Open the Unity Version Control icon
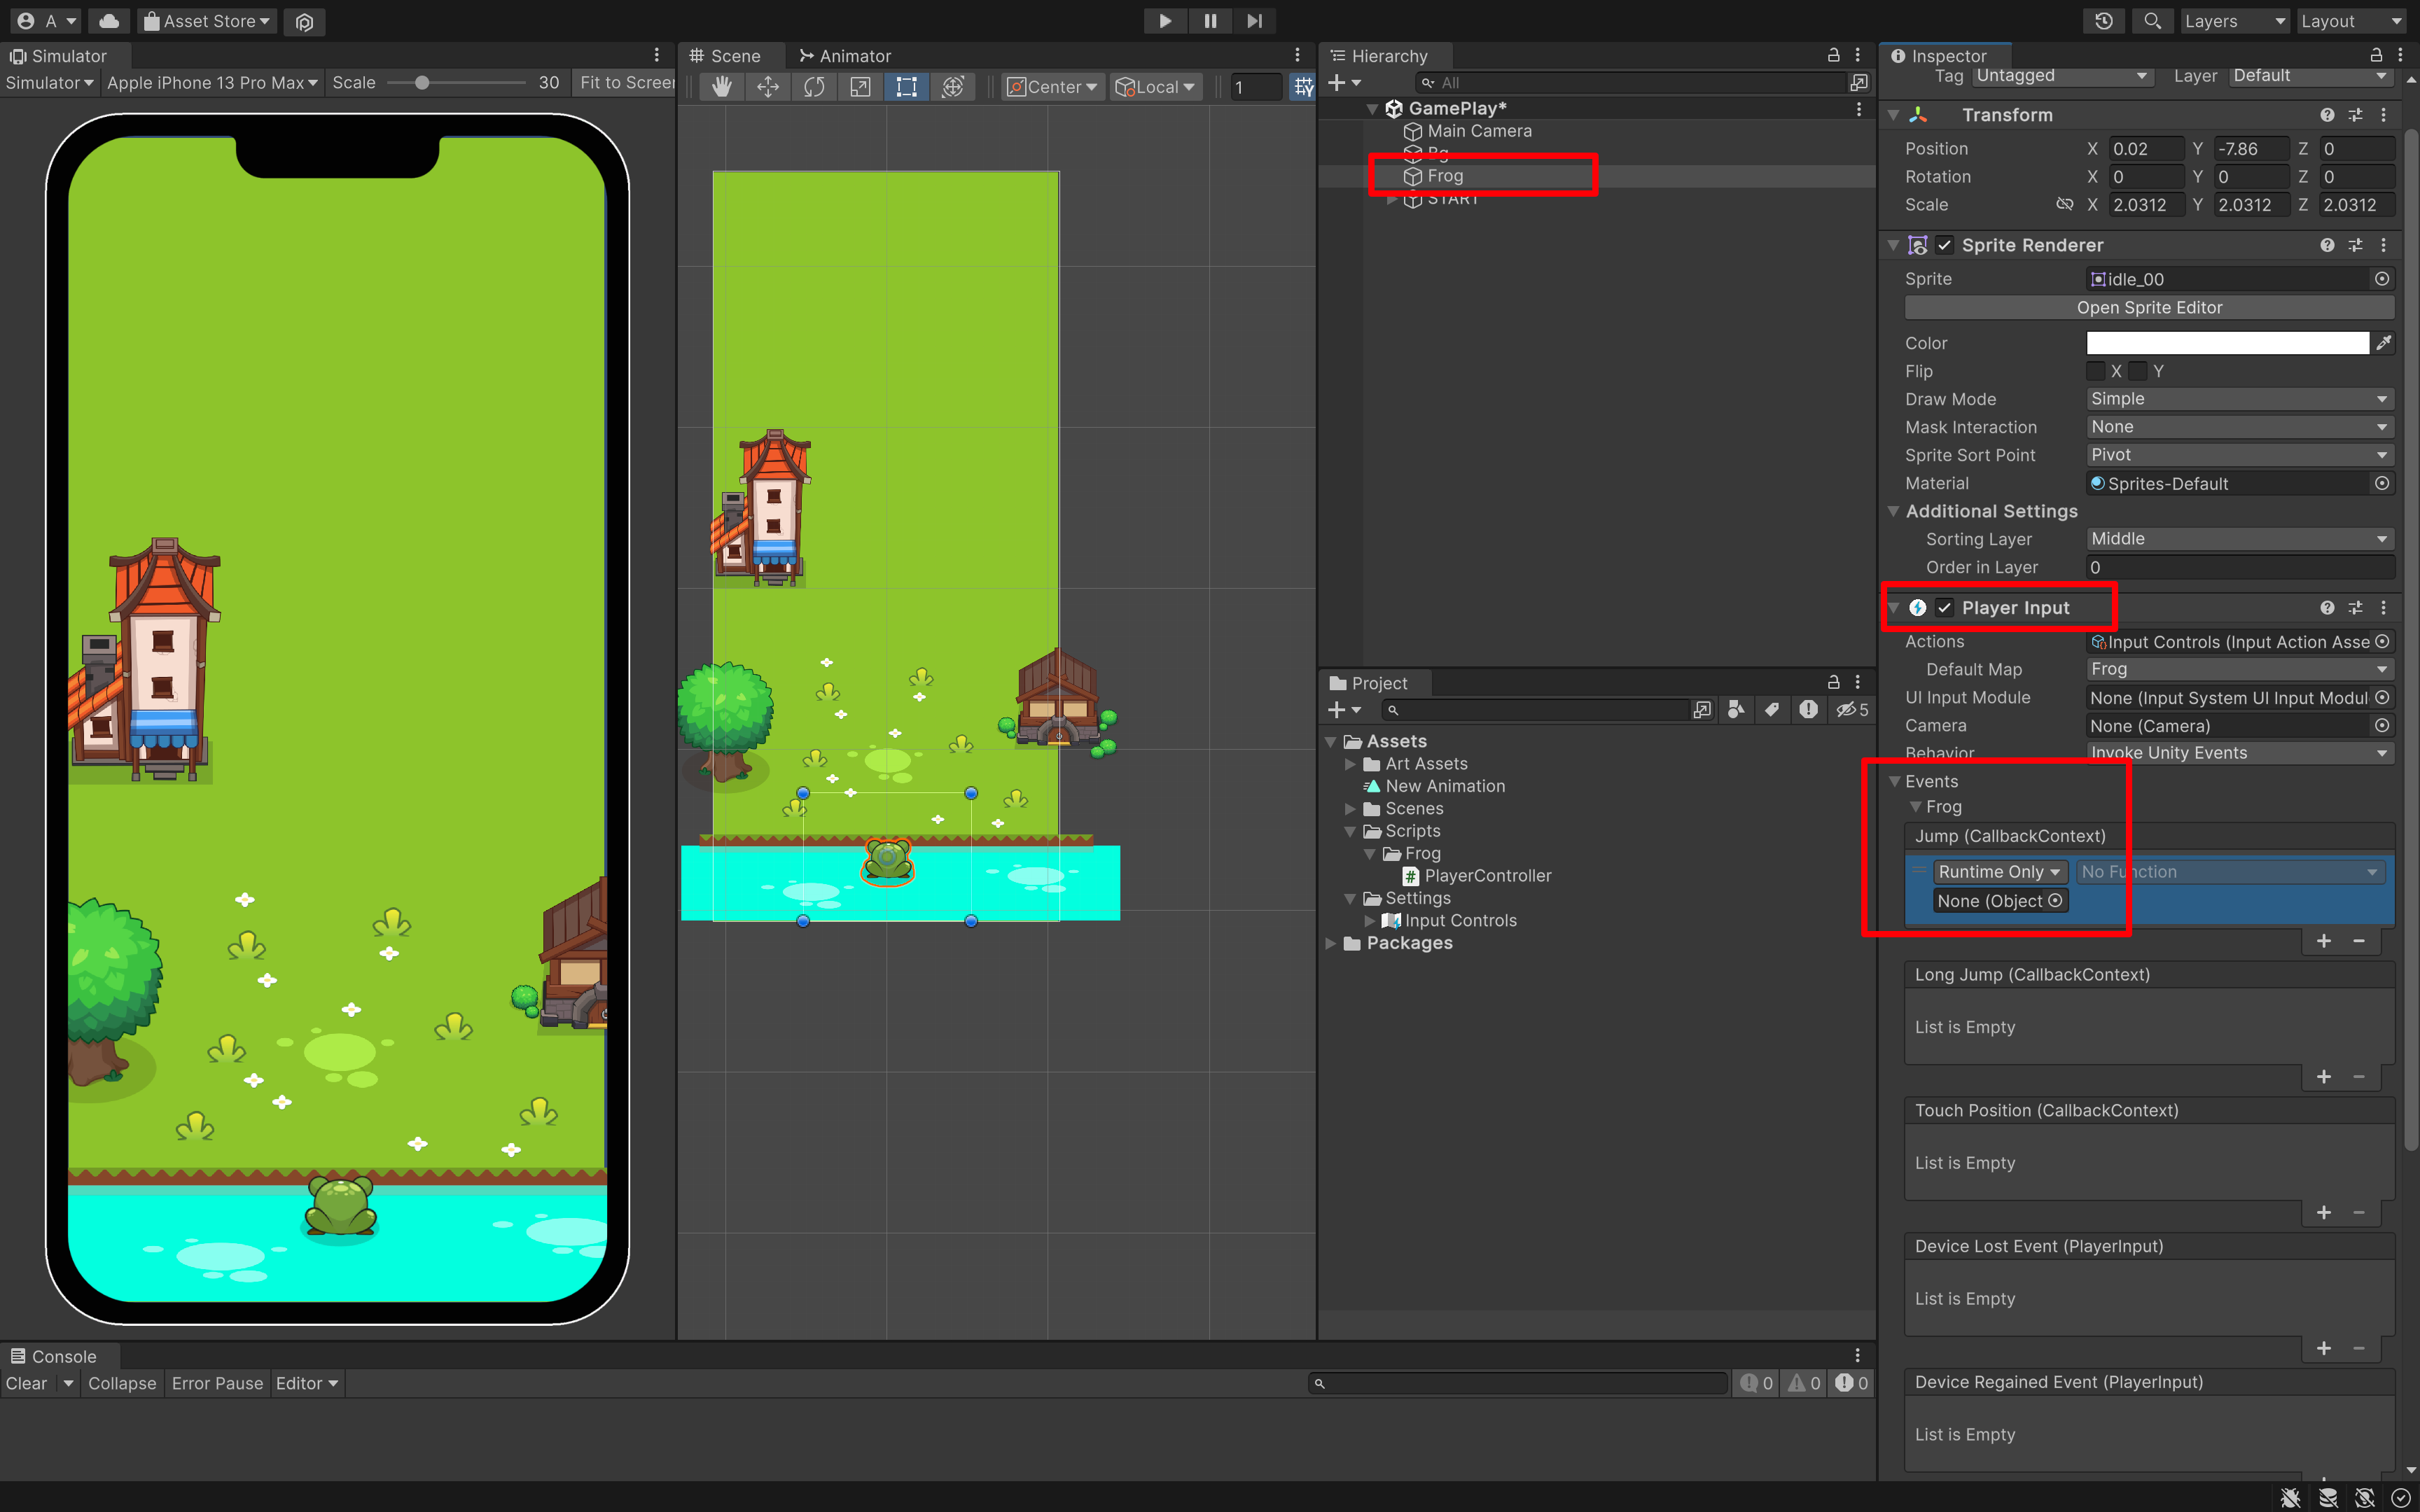 (305, 21)
